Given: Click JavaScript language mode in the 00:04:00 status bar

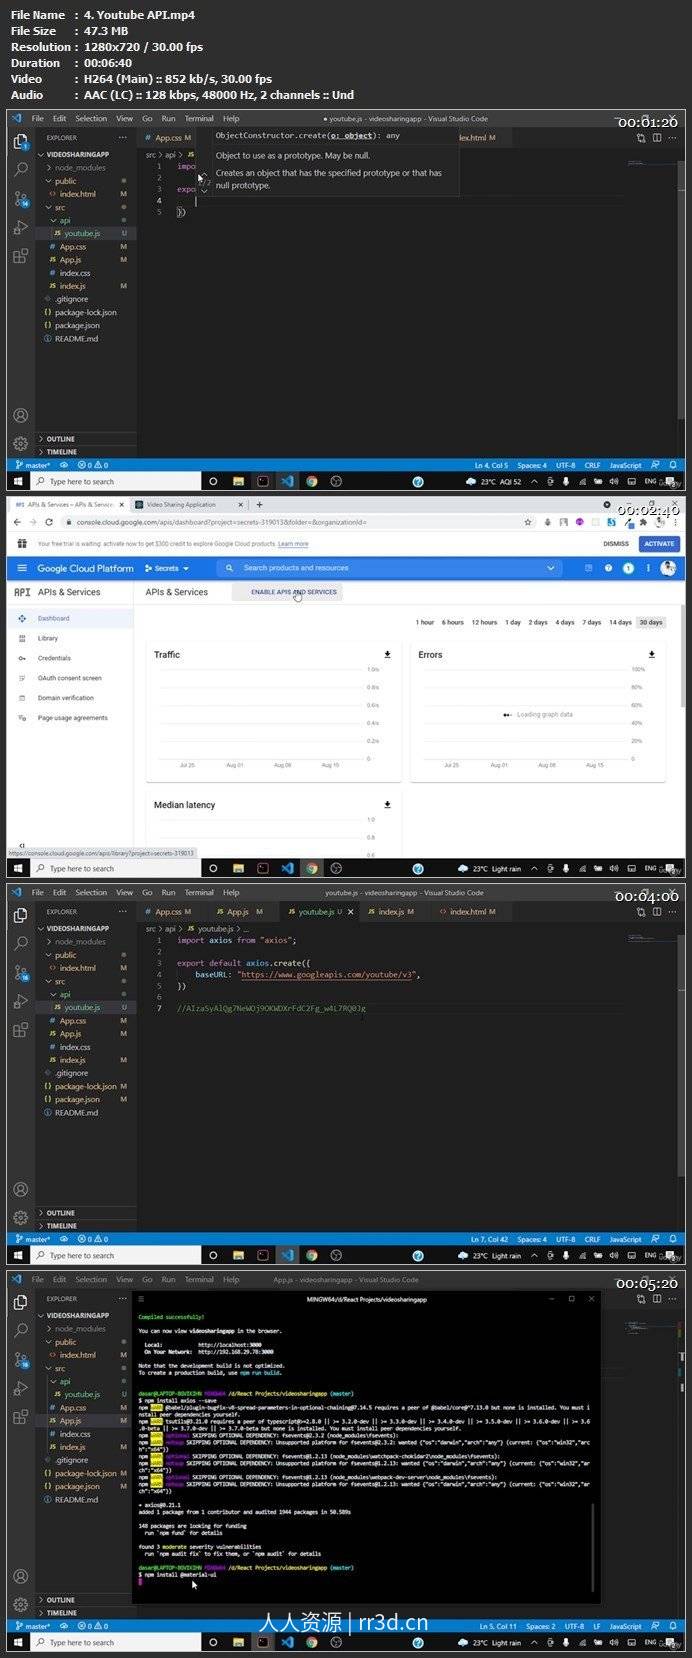Looking at the screenshot, I should [x=625, y=1239].
